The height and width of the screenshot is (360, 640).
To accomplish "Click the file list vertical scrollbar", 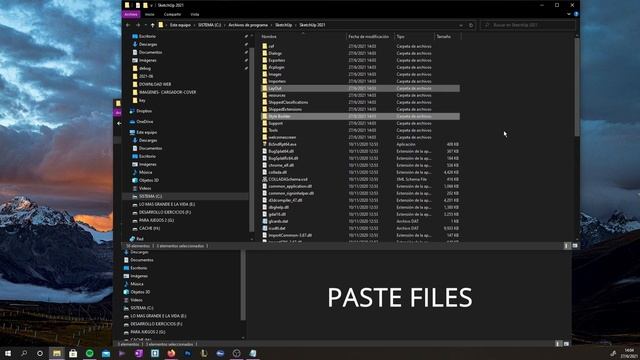I will (577, 87).
